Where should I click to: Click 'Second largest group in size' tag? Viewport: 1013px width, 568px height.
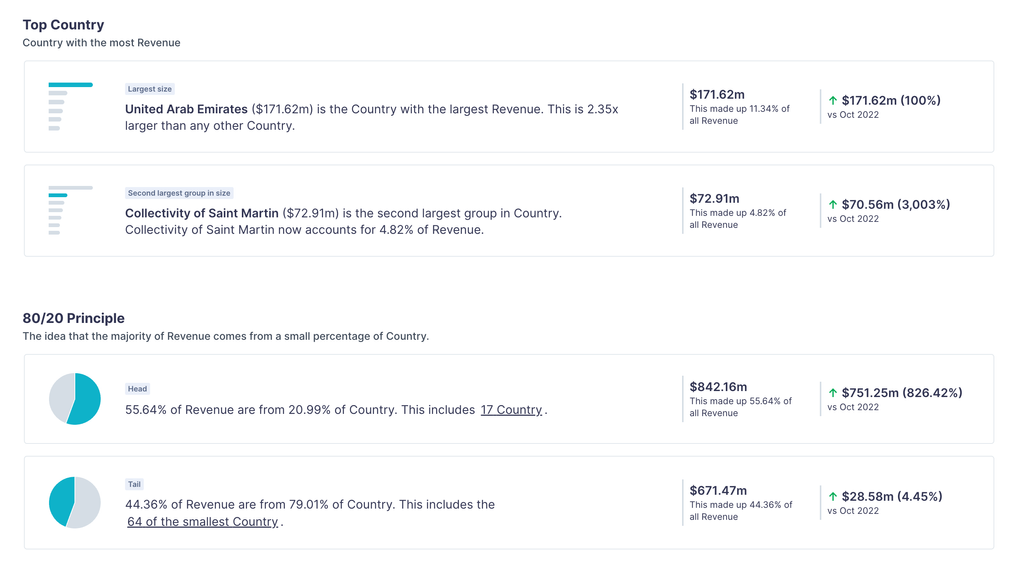coord(180,193)
